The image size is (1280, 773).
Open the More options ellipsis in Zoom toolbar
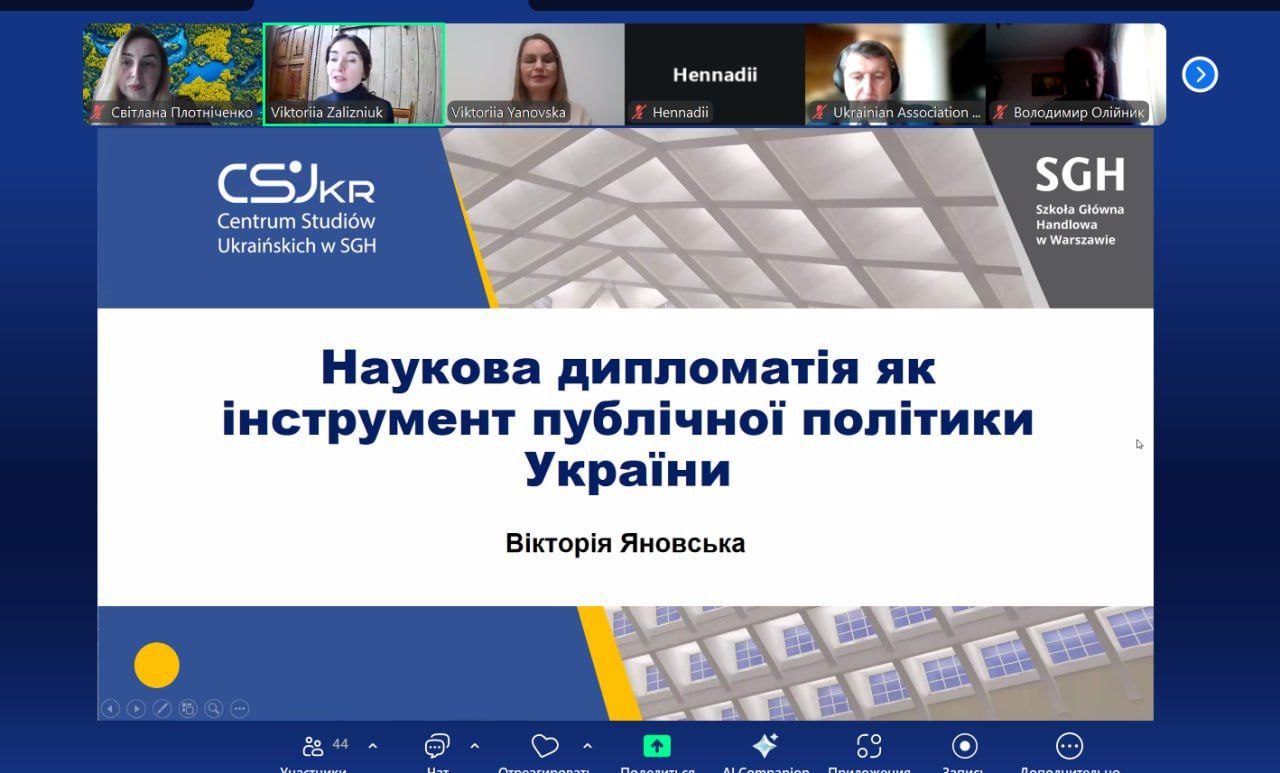(x=1069, y=746)
